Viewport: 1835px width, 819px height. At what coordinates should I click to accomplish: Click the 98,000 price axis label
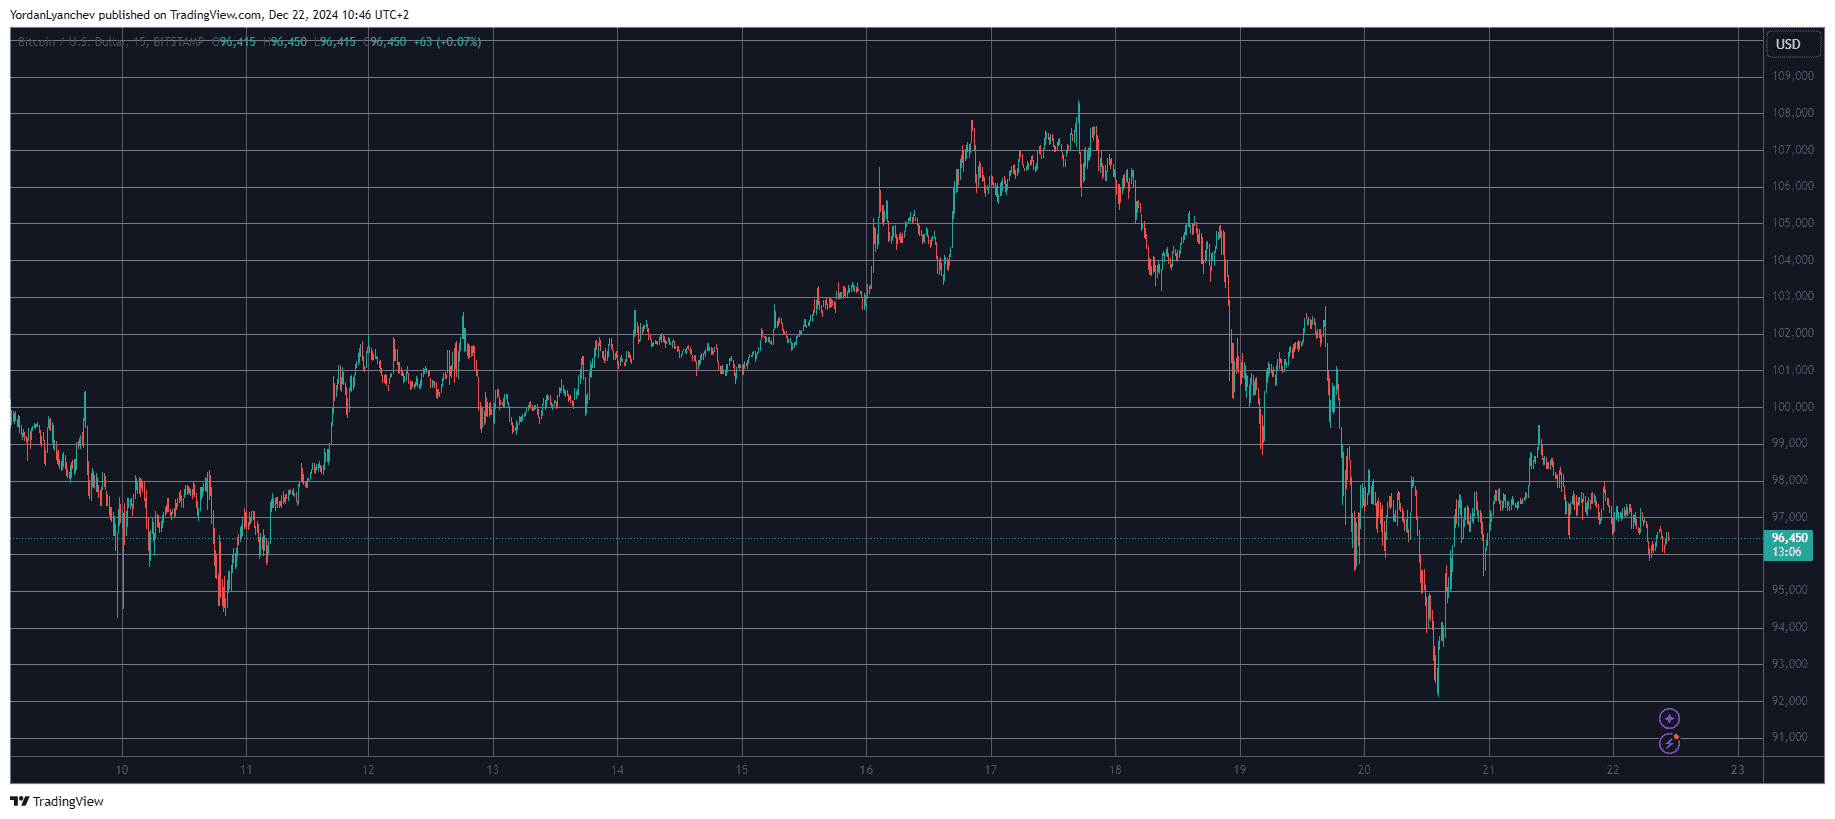coord(1790,480)
